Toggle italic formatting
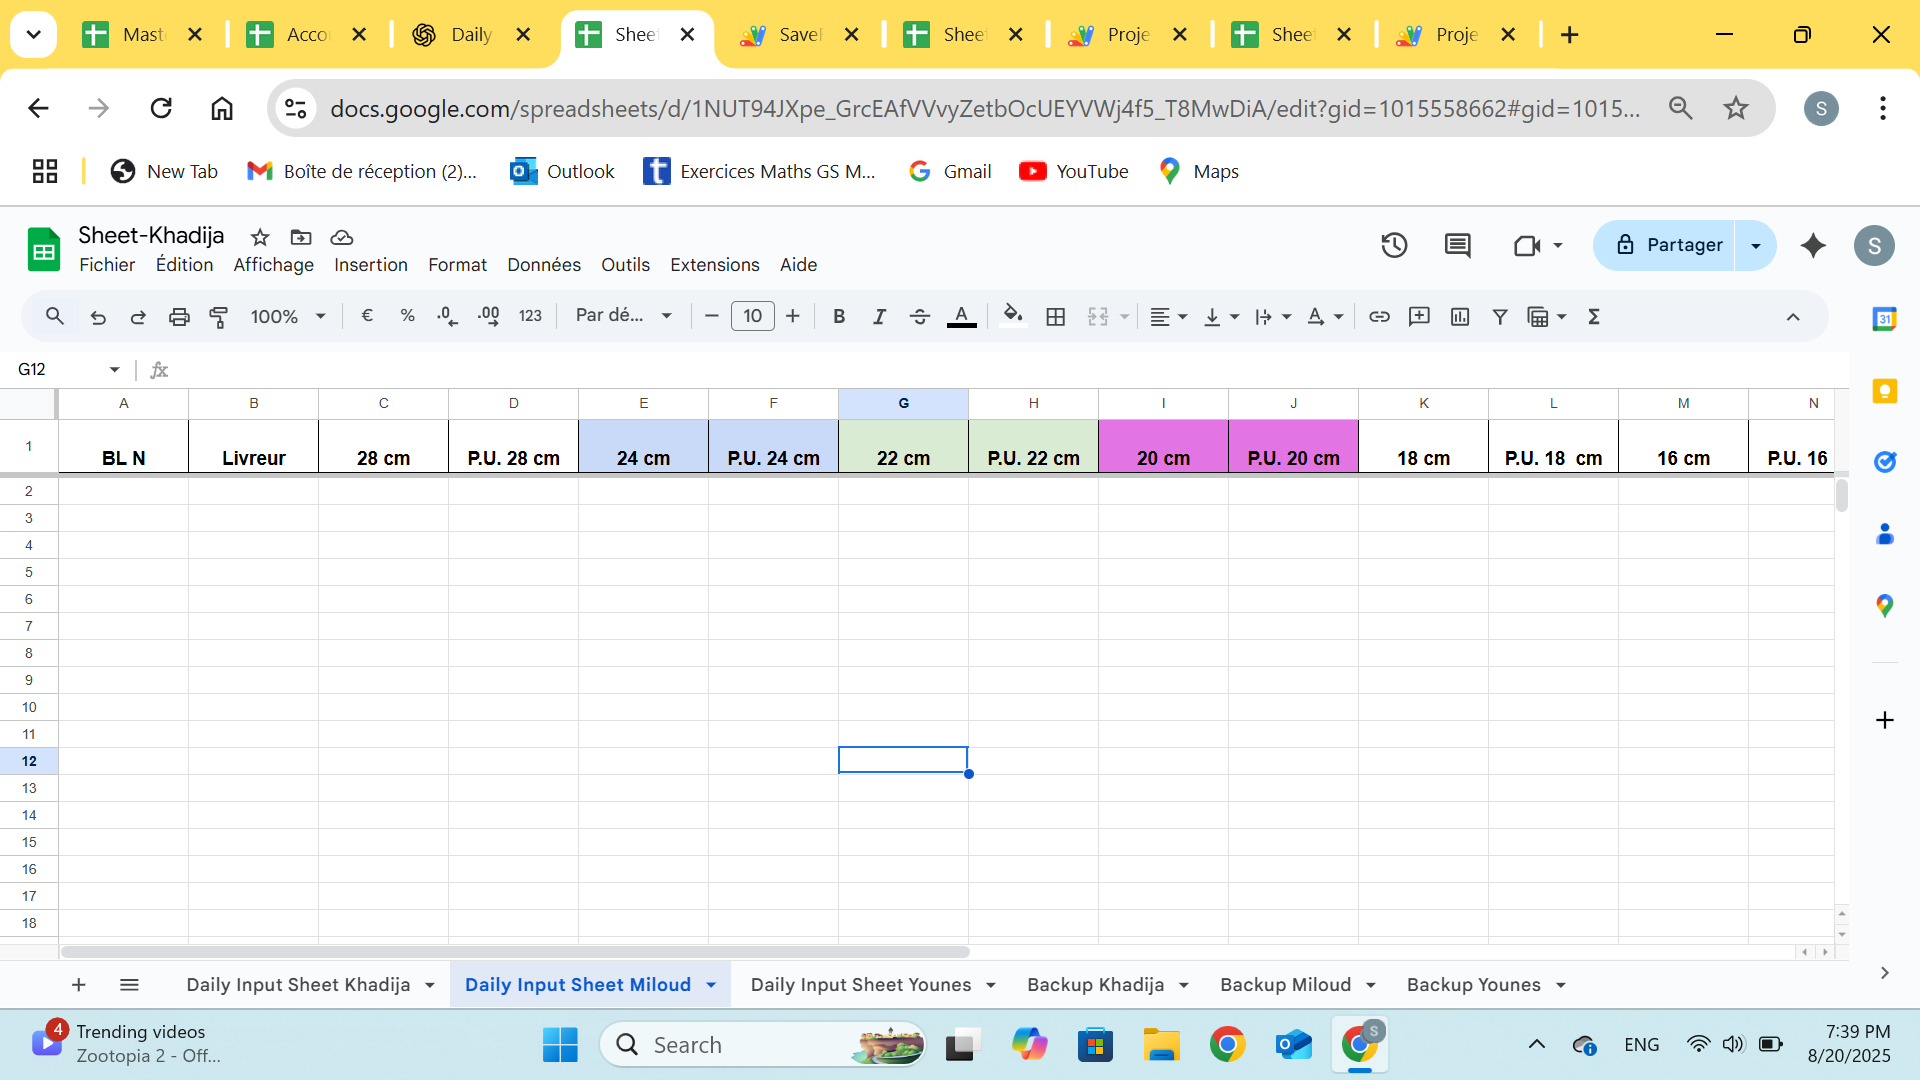 pos(879,317)
